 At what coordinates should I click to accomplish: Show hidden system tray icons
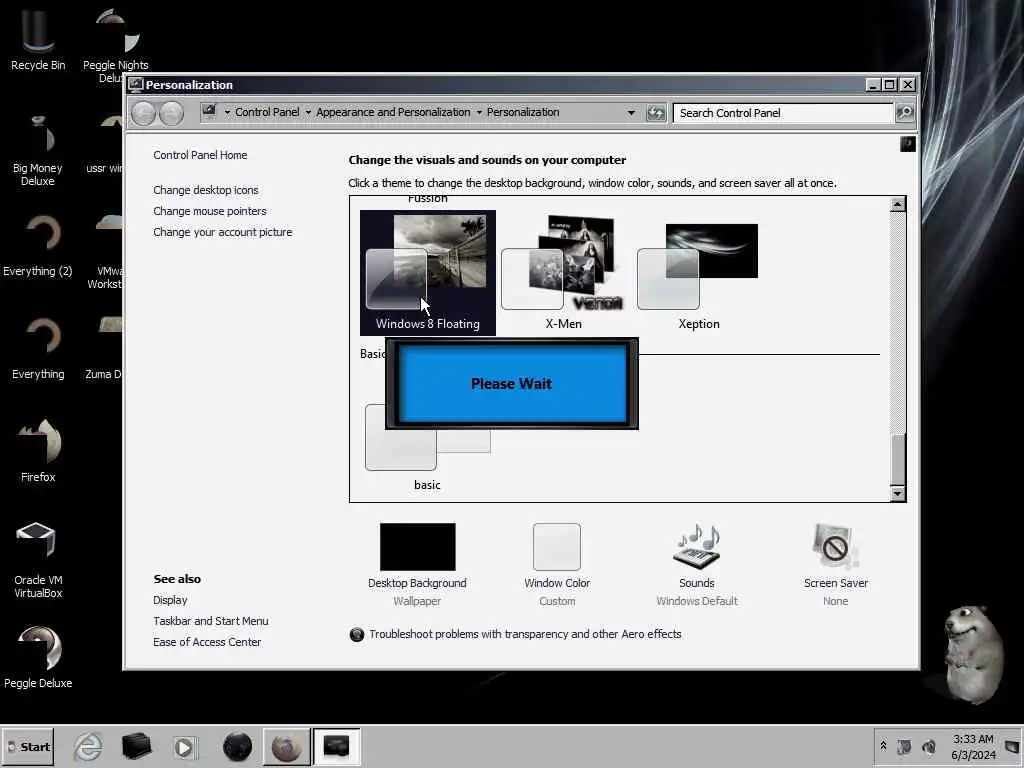(x=884, y=746)
